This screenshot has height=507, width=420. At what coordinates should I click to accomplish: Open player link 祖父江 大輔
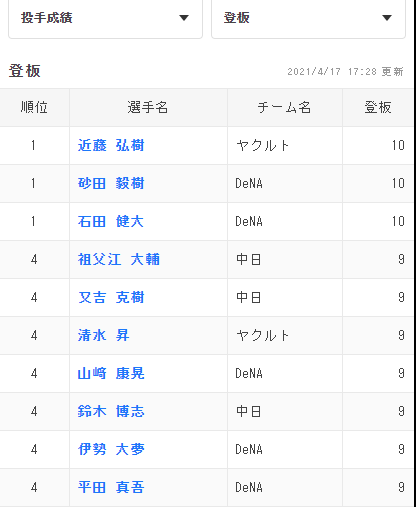(119, 259)
